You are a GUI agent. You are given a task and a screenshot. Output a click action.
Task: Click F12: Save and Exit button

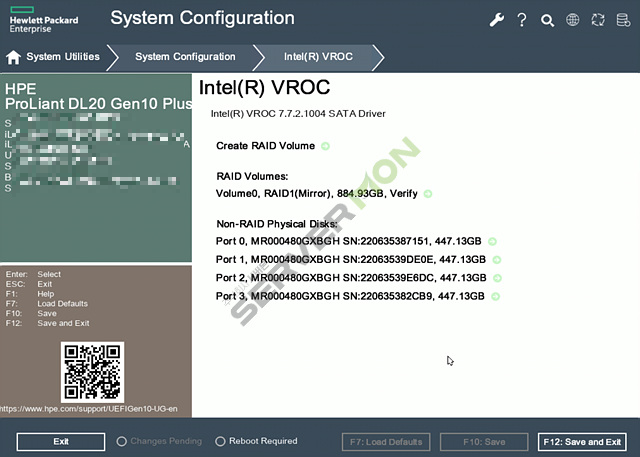[582, 442]
